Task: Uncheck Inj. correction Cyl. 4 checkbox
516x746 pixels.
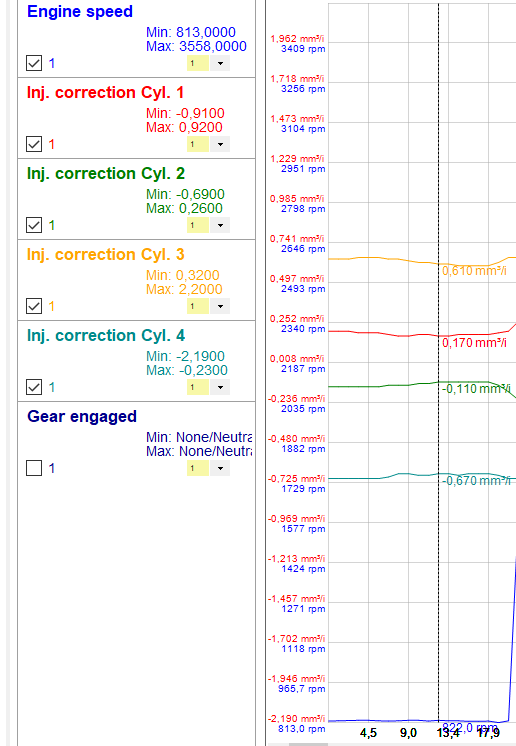Action: [34, 387]
